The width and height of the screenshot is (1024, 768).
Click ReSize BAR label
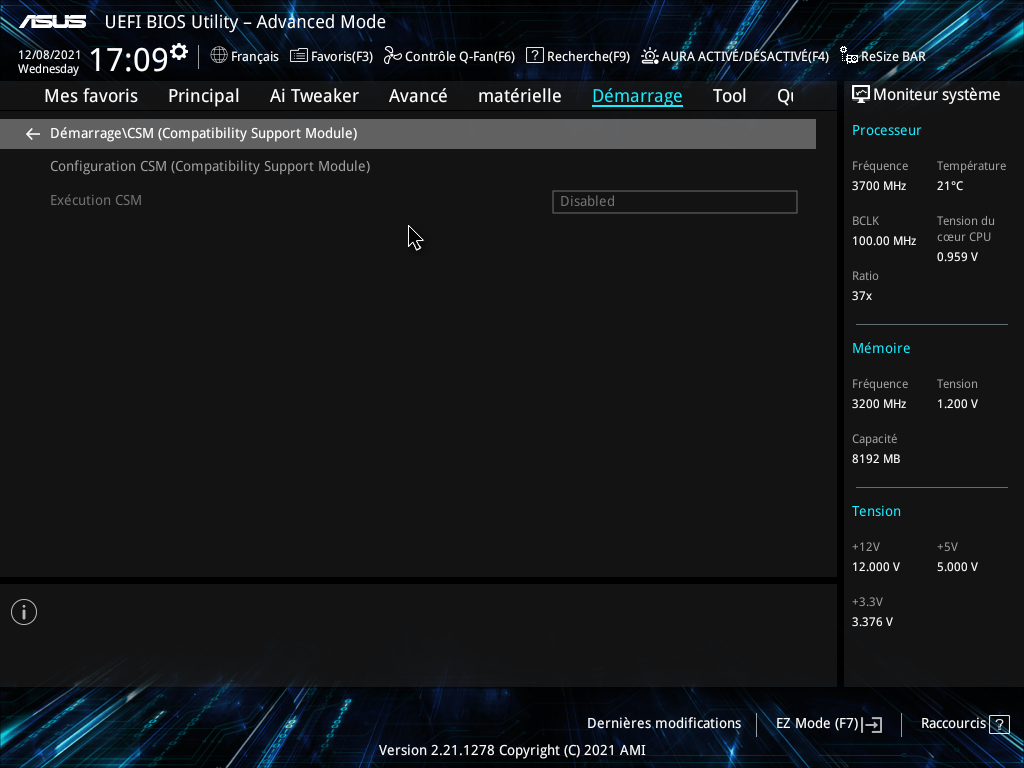pos(893,57)
